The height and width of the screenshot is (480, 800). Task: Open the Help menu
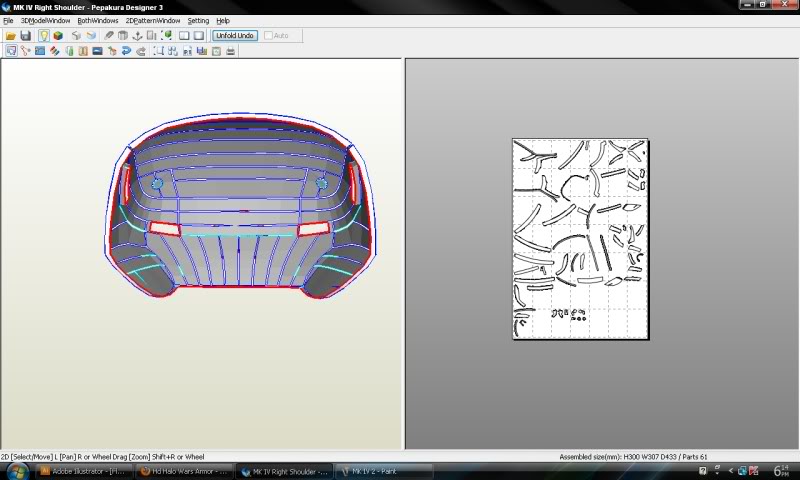(223, 20)
